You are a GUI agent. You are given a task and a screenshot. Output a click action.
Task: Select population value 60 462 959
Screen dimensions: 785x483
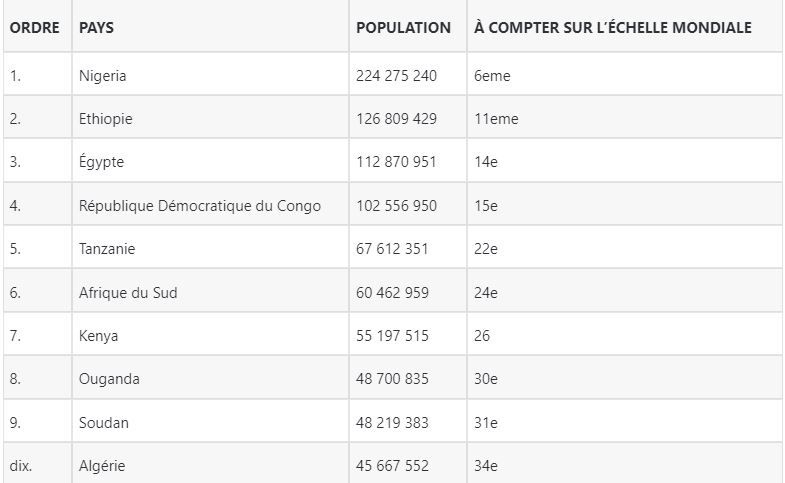[392, 292]
